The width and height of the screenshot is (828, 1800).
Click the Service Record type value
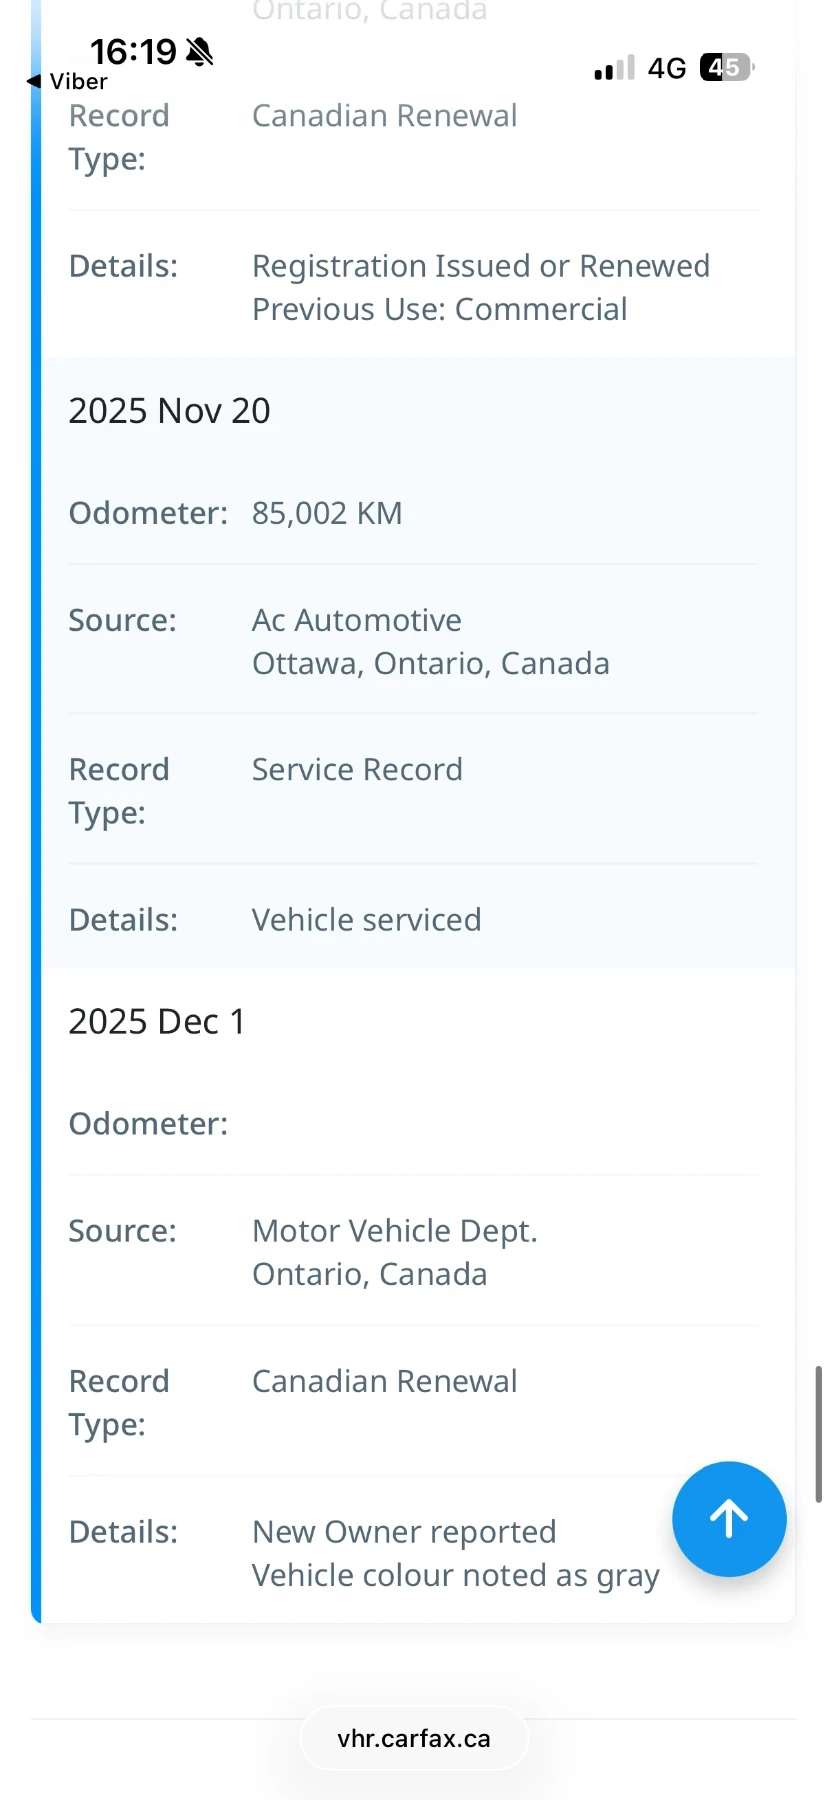click(357, 770)
